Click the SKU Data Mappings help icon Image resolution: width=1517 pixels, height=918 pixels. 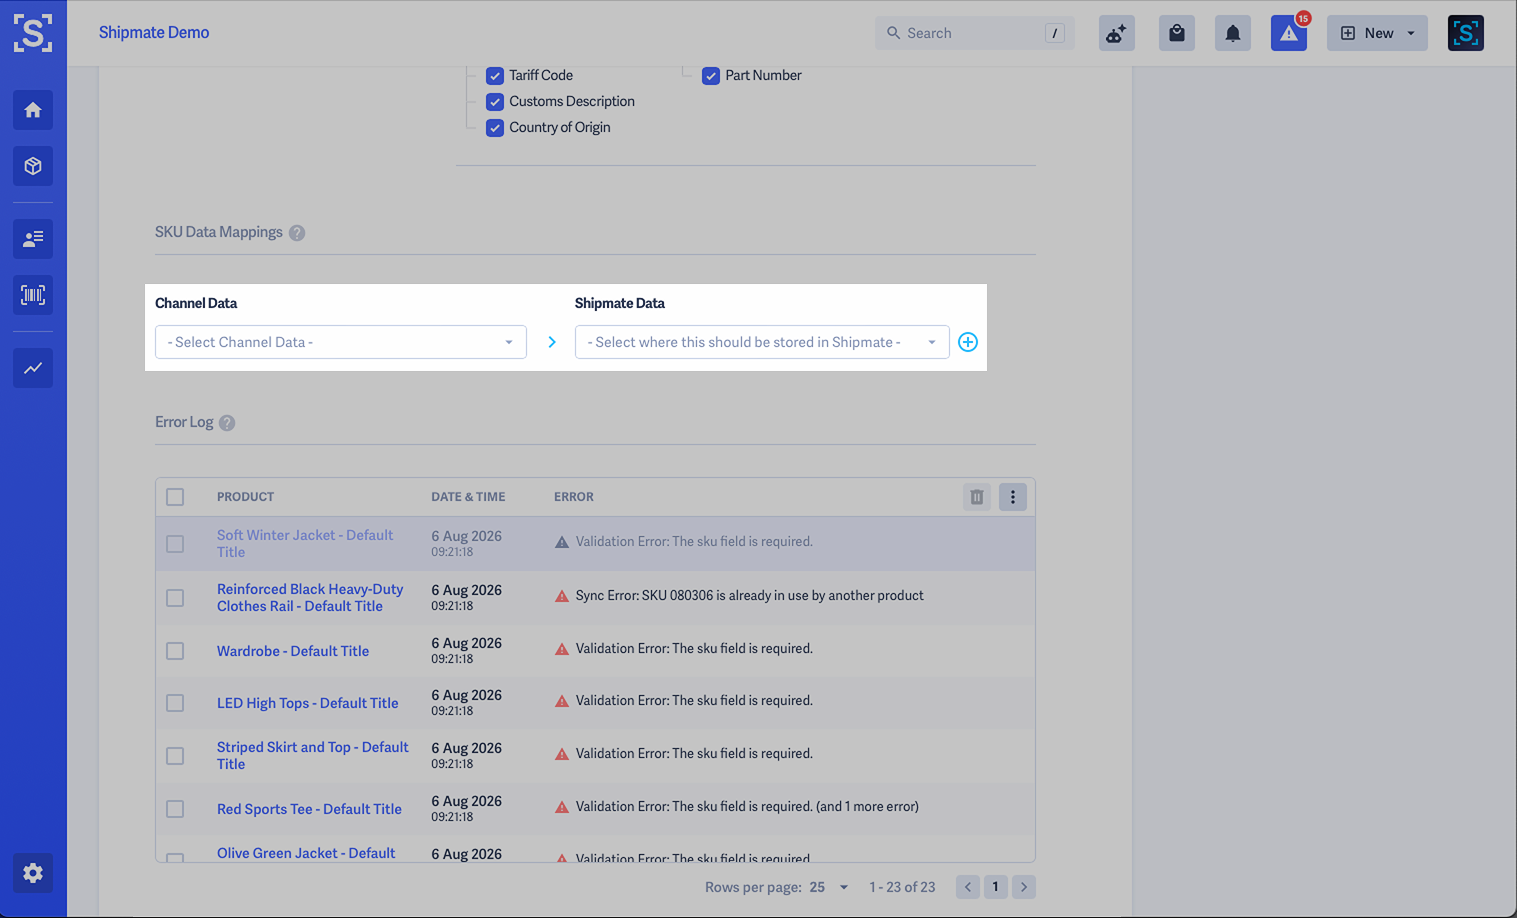[297, 233]
